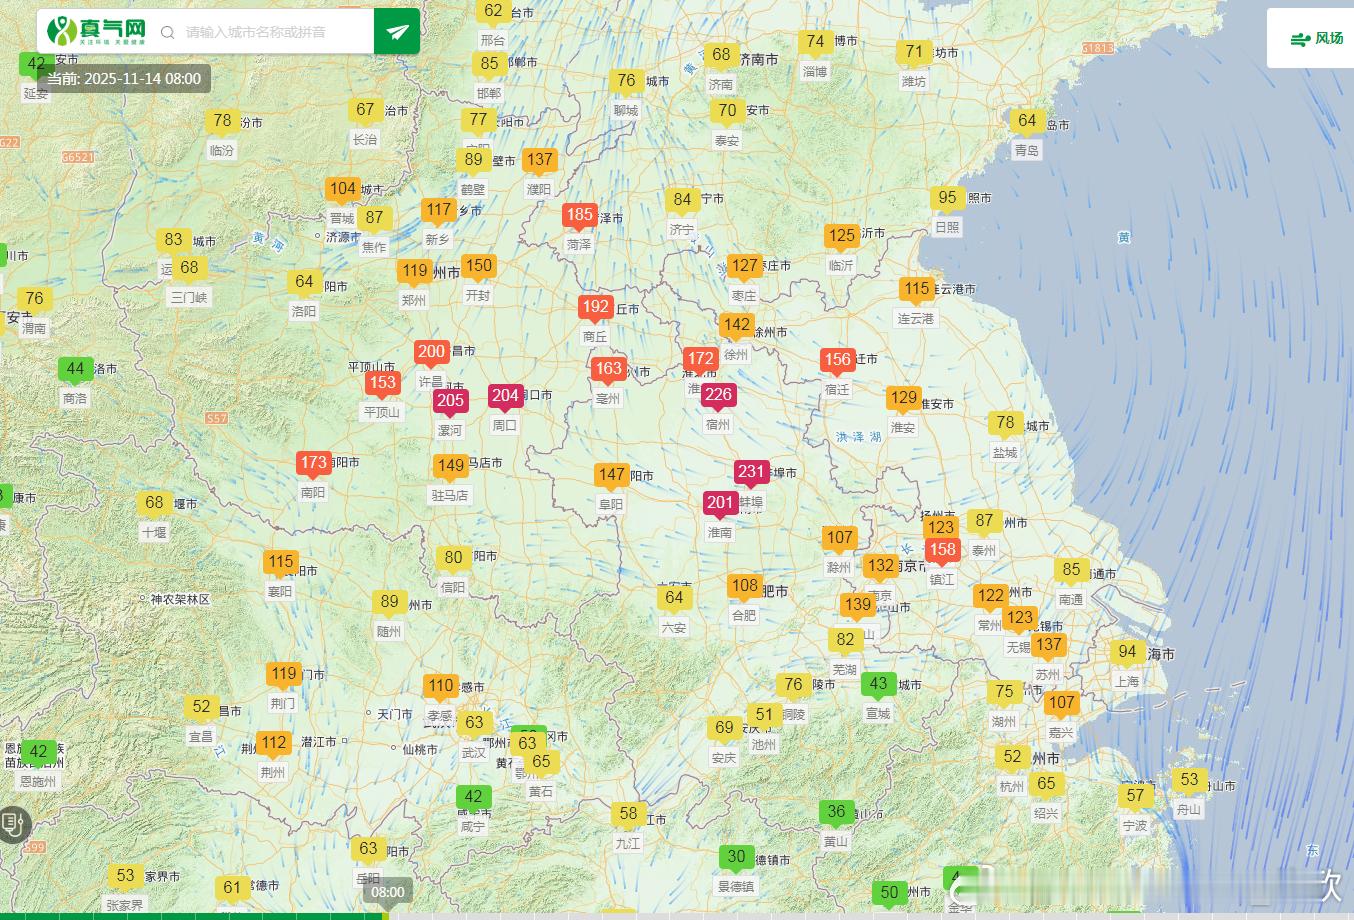Click the 08:00 timeline marker
Image resolution: width=1354 pixels, height=920 pixels.
tap(387, 892)
